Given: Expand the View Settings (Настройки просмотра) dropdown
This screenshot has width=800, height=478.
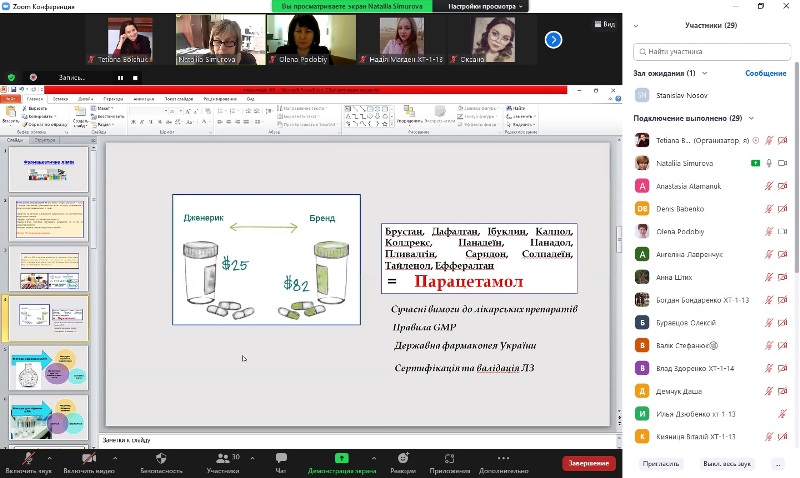Looking at the screenshot, I should (x=486, y=6).
